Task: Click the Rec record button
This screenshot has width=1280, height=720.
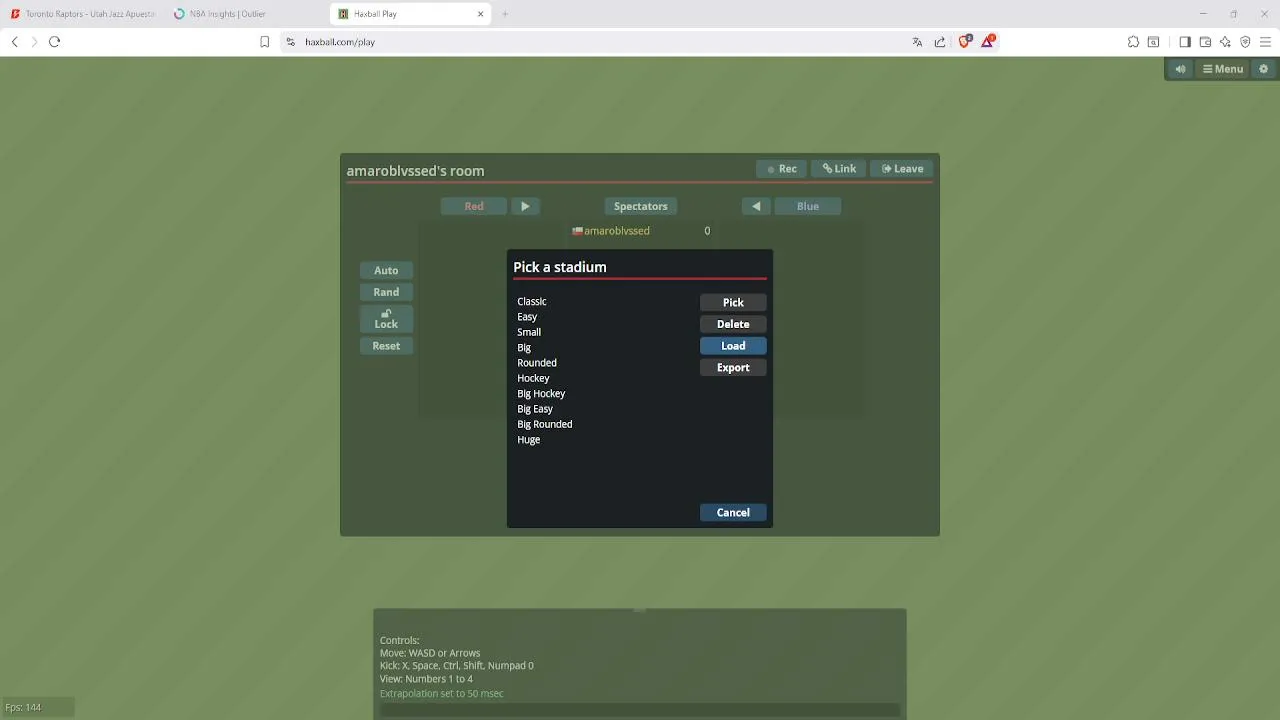Action: pos(782,169)
